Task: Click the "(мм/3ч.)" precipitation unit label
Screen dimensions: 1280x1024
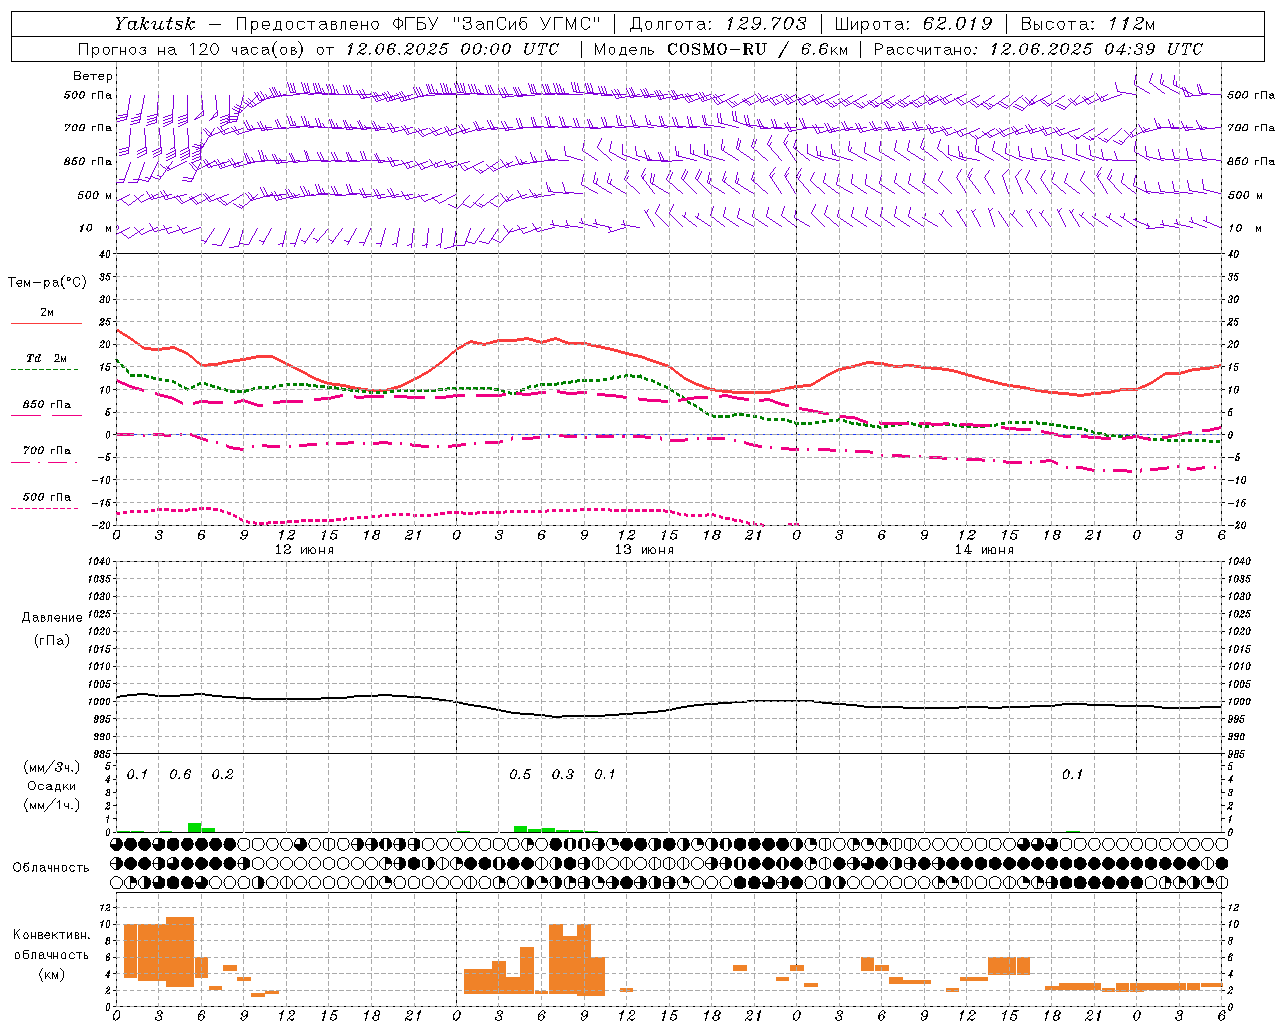Action: tap(51, 767)
